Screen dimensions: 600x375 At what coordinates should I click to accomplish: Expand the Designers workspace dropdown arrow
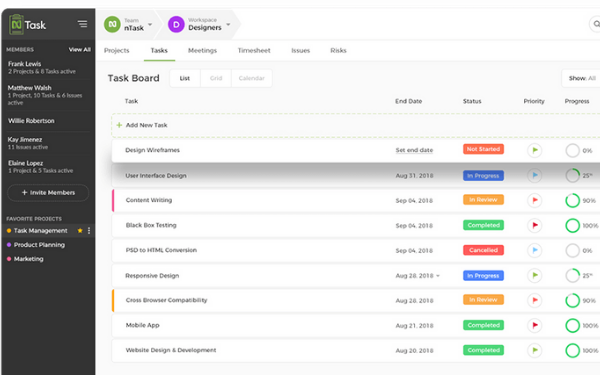228,24
